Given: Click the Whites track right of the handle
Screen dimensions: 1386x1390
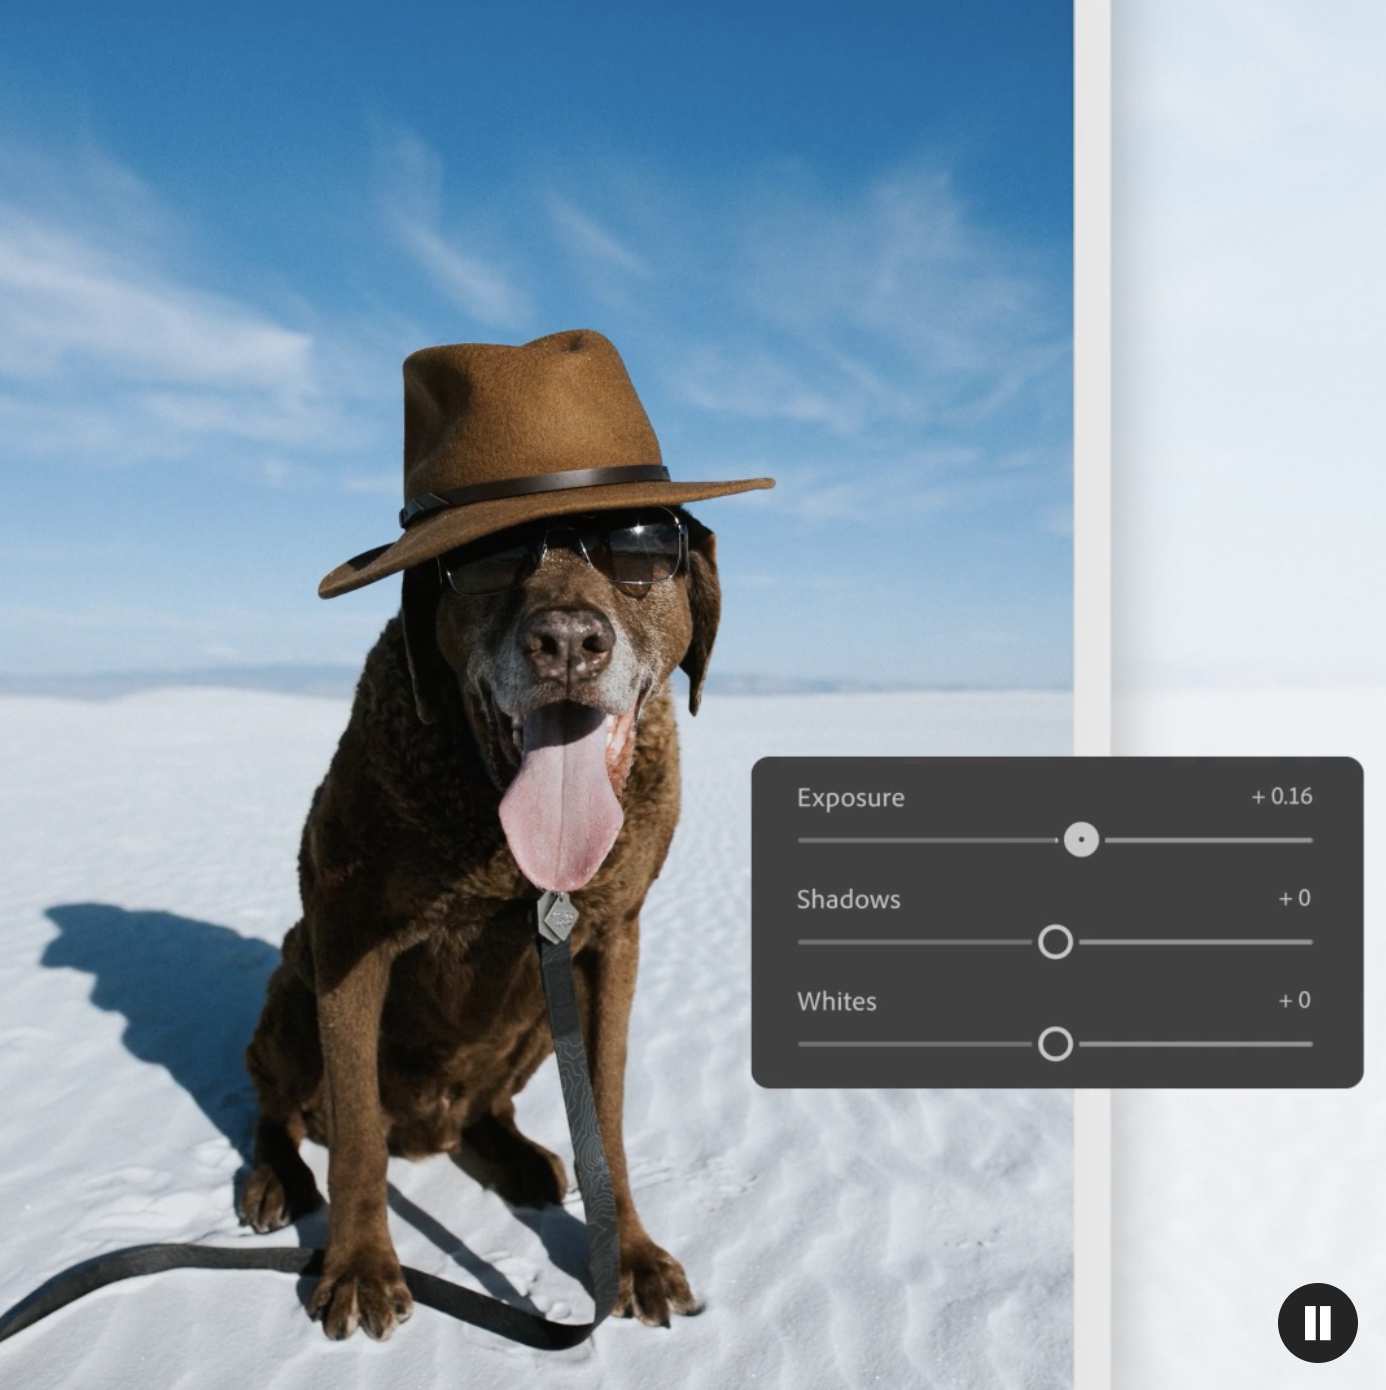Looking at the screenshot, I should (1200, 1044).
